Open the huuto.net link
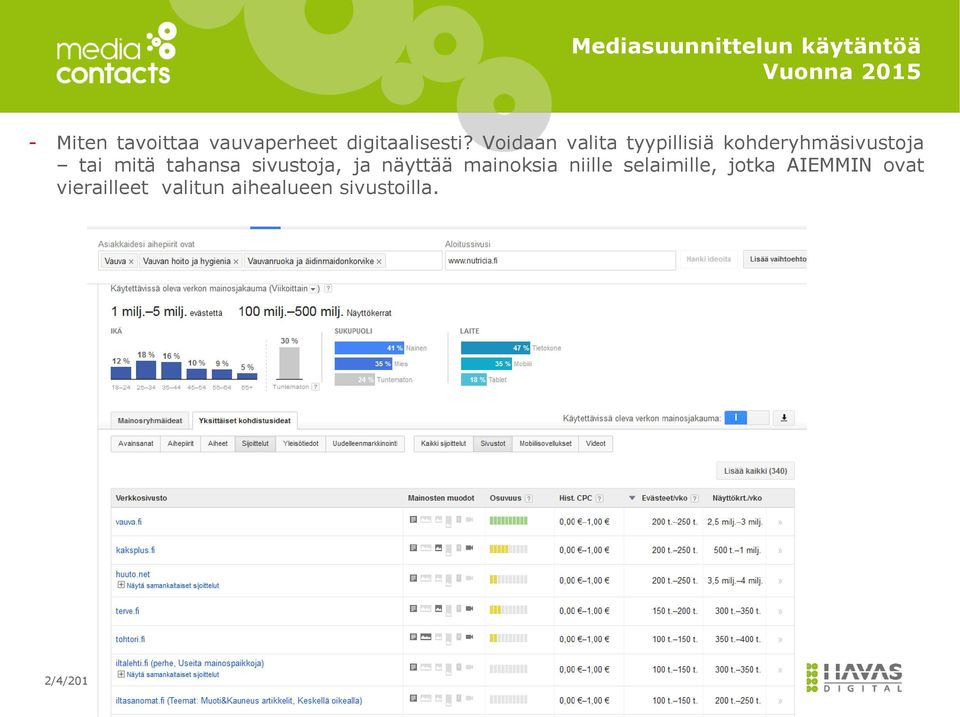Viewport: 960px width, 717px height. [133, 574]
